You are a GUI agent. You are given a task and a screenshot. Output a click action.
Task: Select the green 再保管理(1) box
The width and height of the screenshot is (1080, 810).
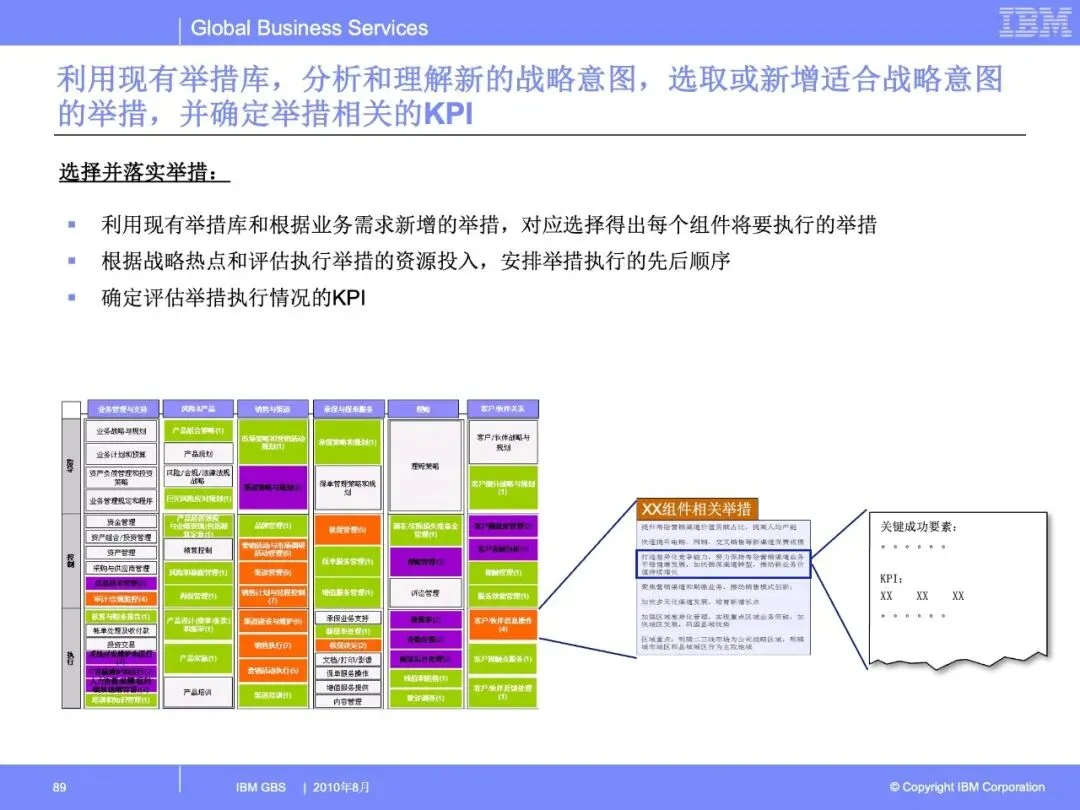198,596
